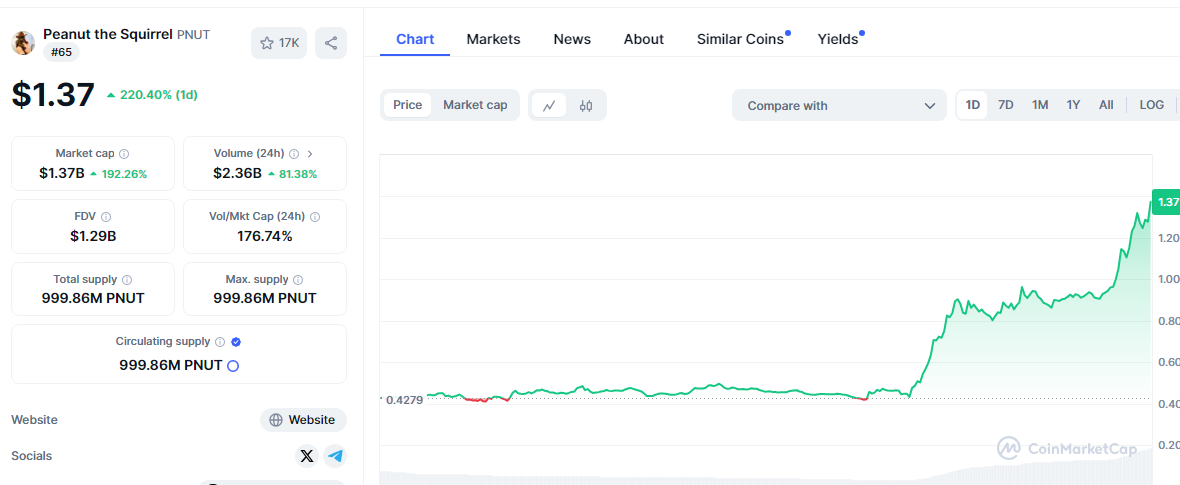Select the 1D time range
Viewport: 1180px width, 485px height.
click(972, 105)
